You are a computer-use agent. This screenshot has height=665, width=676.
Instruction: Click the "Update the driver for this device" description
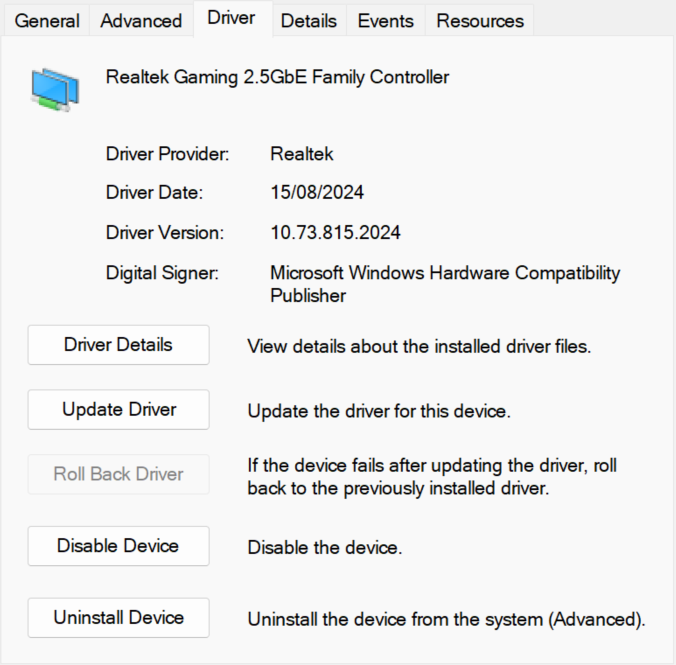pyautogui.click(x=379, y=411)
